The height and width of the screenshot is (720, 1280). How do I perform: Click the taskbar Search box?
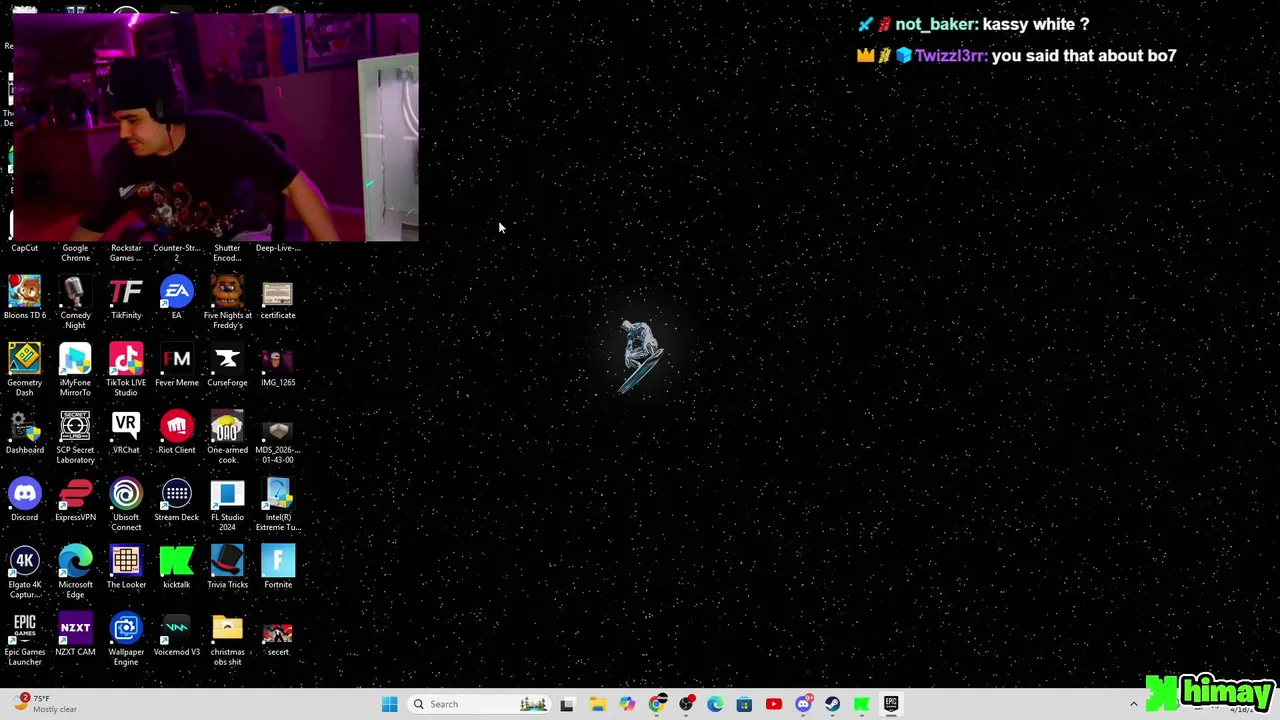pos(478,704)
